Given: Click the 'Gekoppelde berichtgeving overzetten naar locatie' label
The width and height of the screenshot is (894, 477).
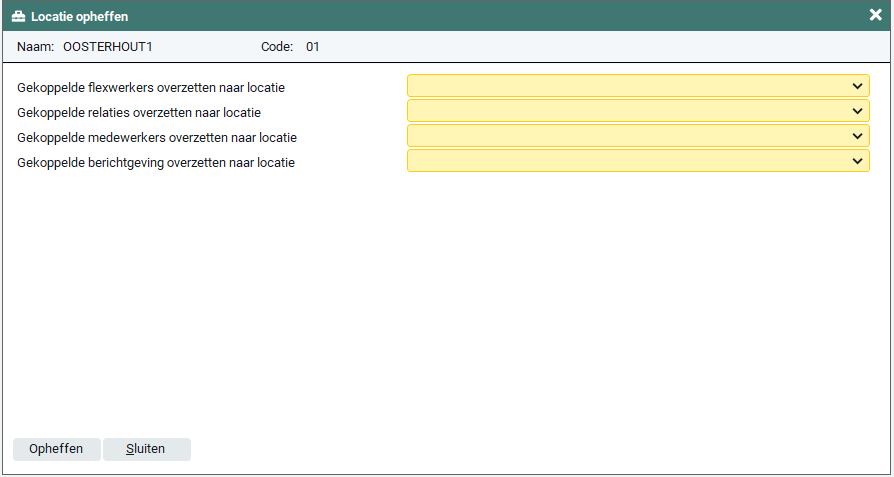Looking at the screenshot, I should click(x=156, y=162).
